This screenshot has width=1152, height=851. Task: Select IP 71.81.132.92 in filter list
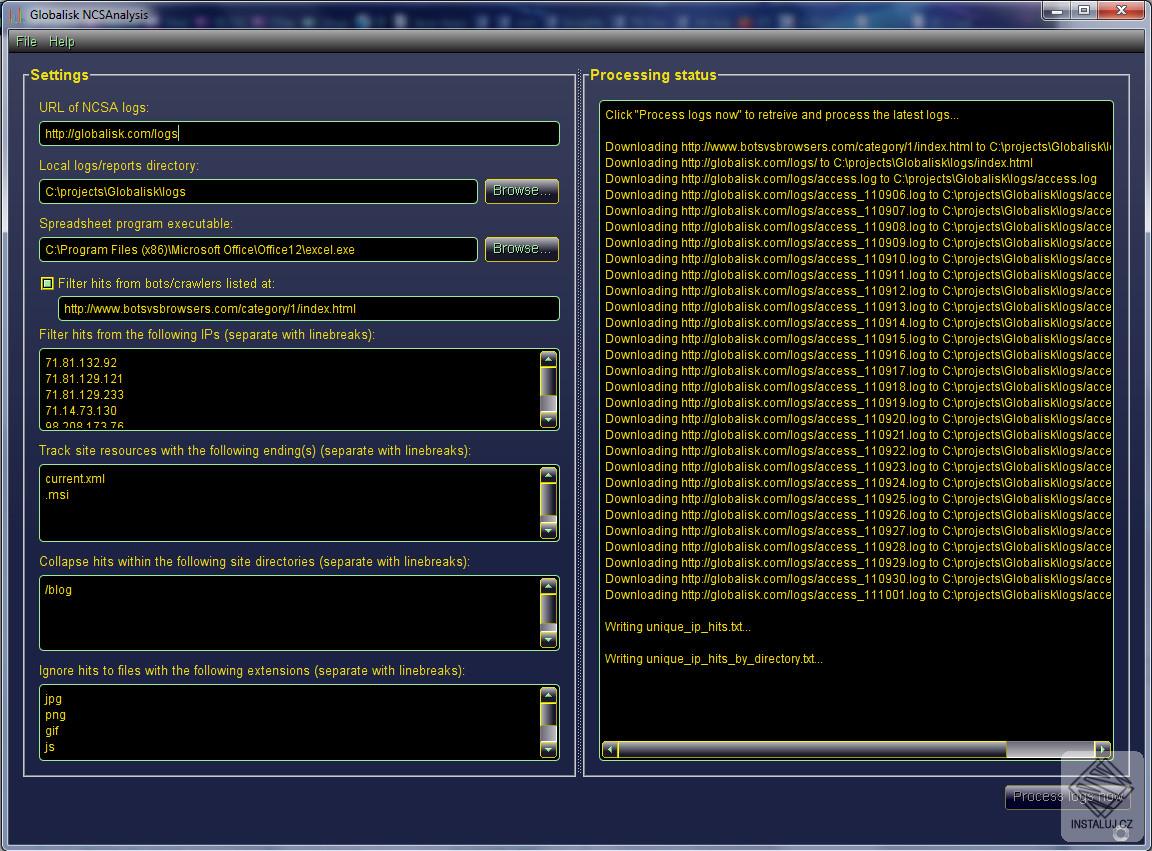81,362
